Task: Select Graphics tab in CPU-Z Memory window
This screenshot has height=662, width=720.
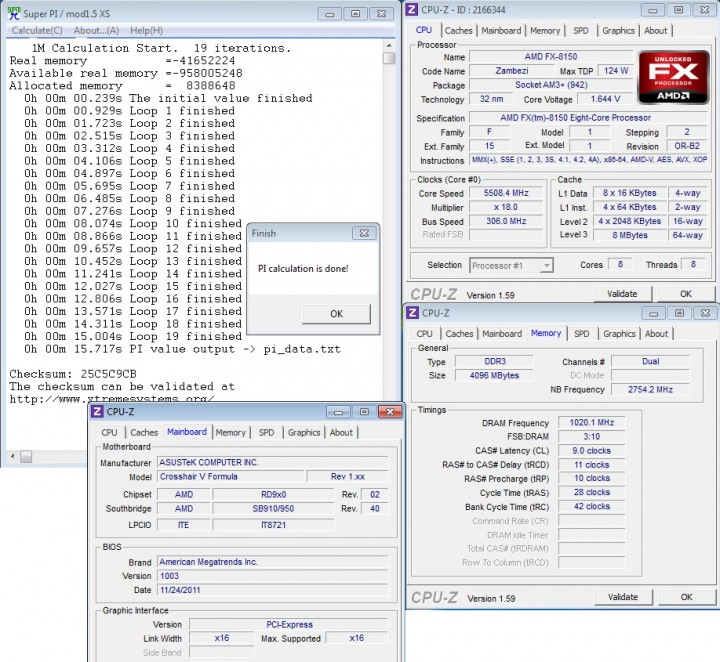Action: pos(619,334)
